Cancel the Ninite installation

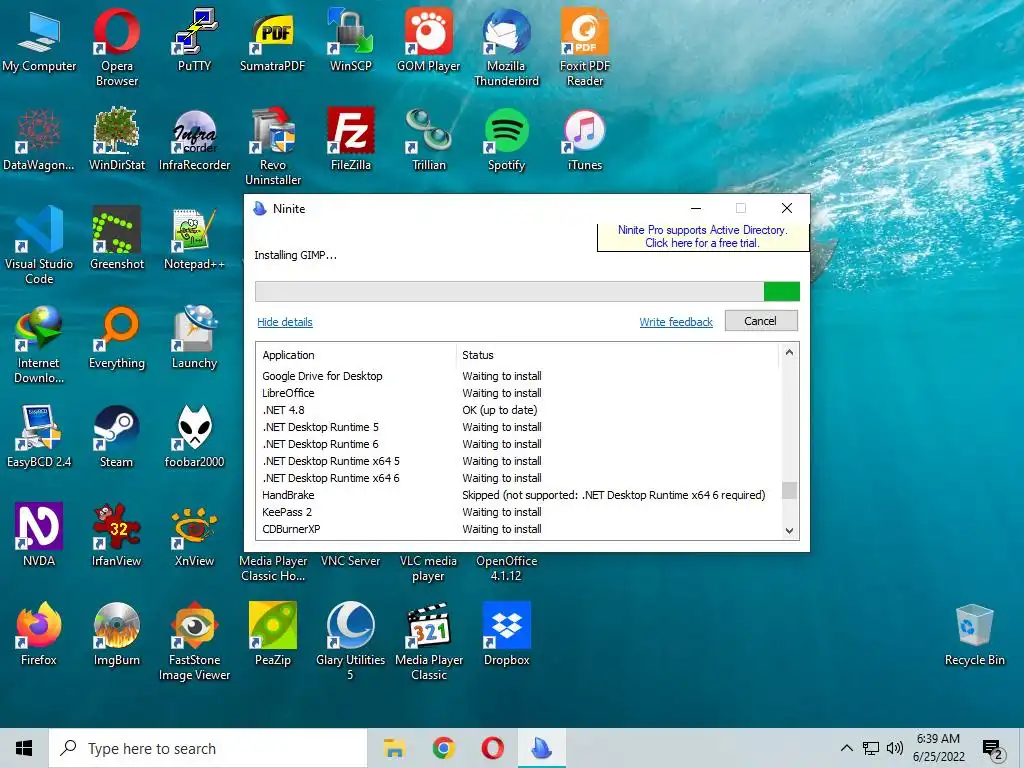click(761, 321)
